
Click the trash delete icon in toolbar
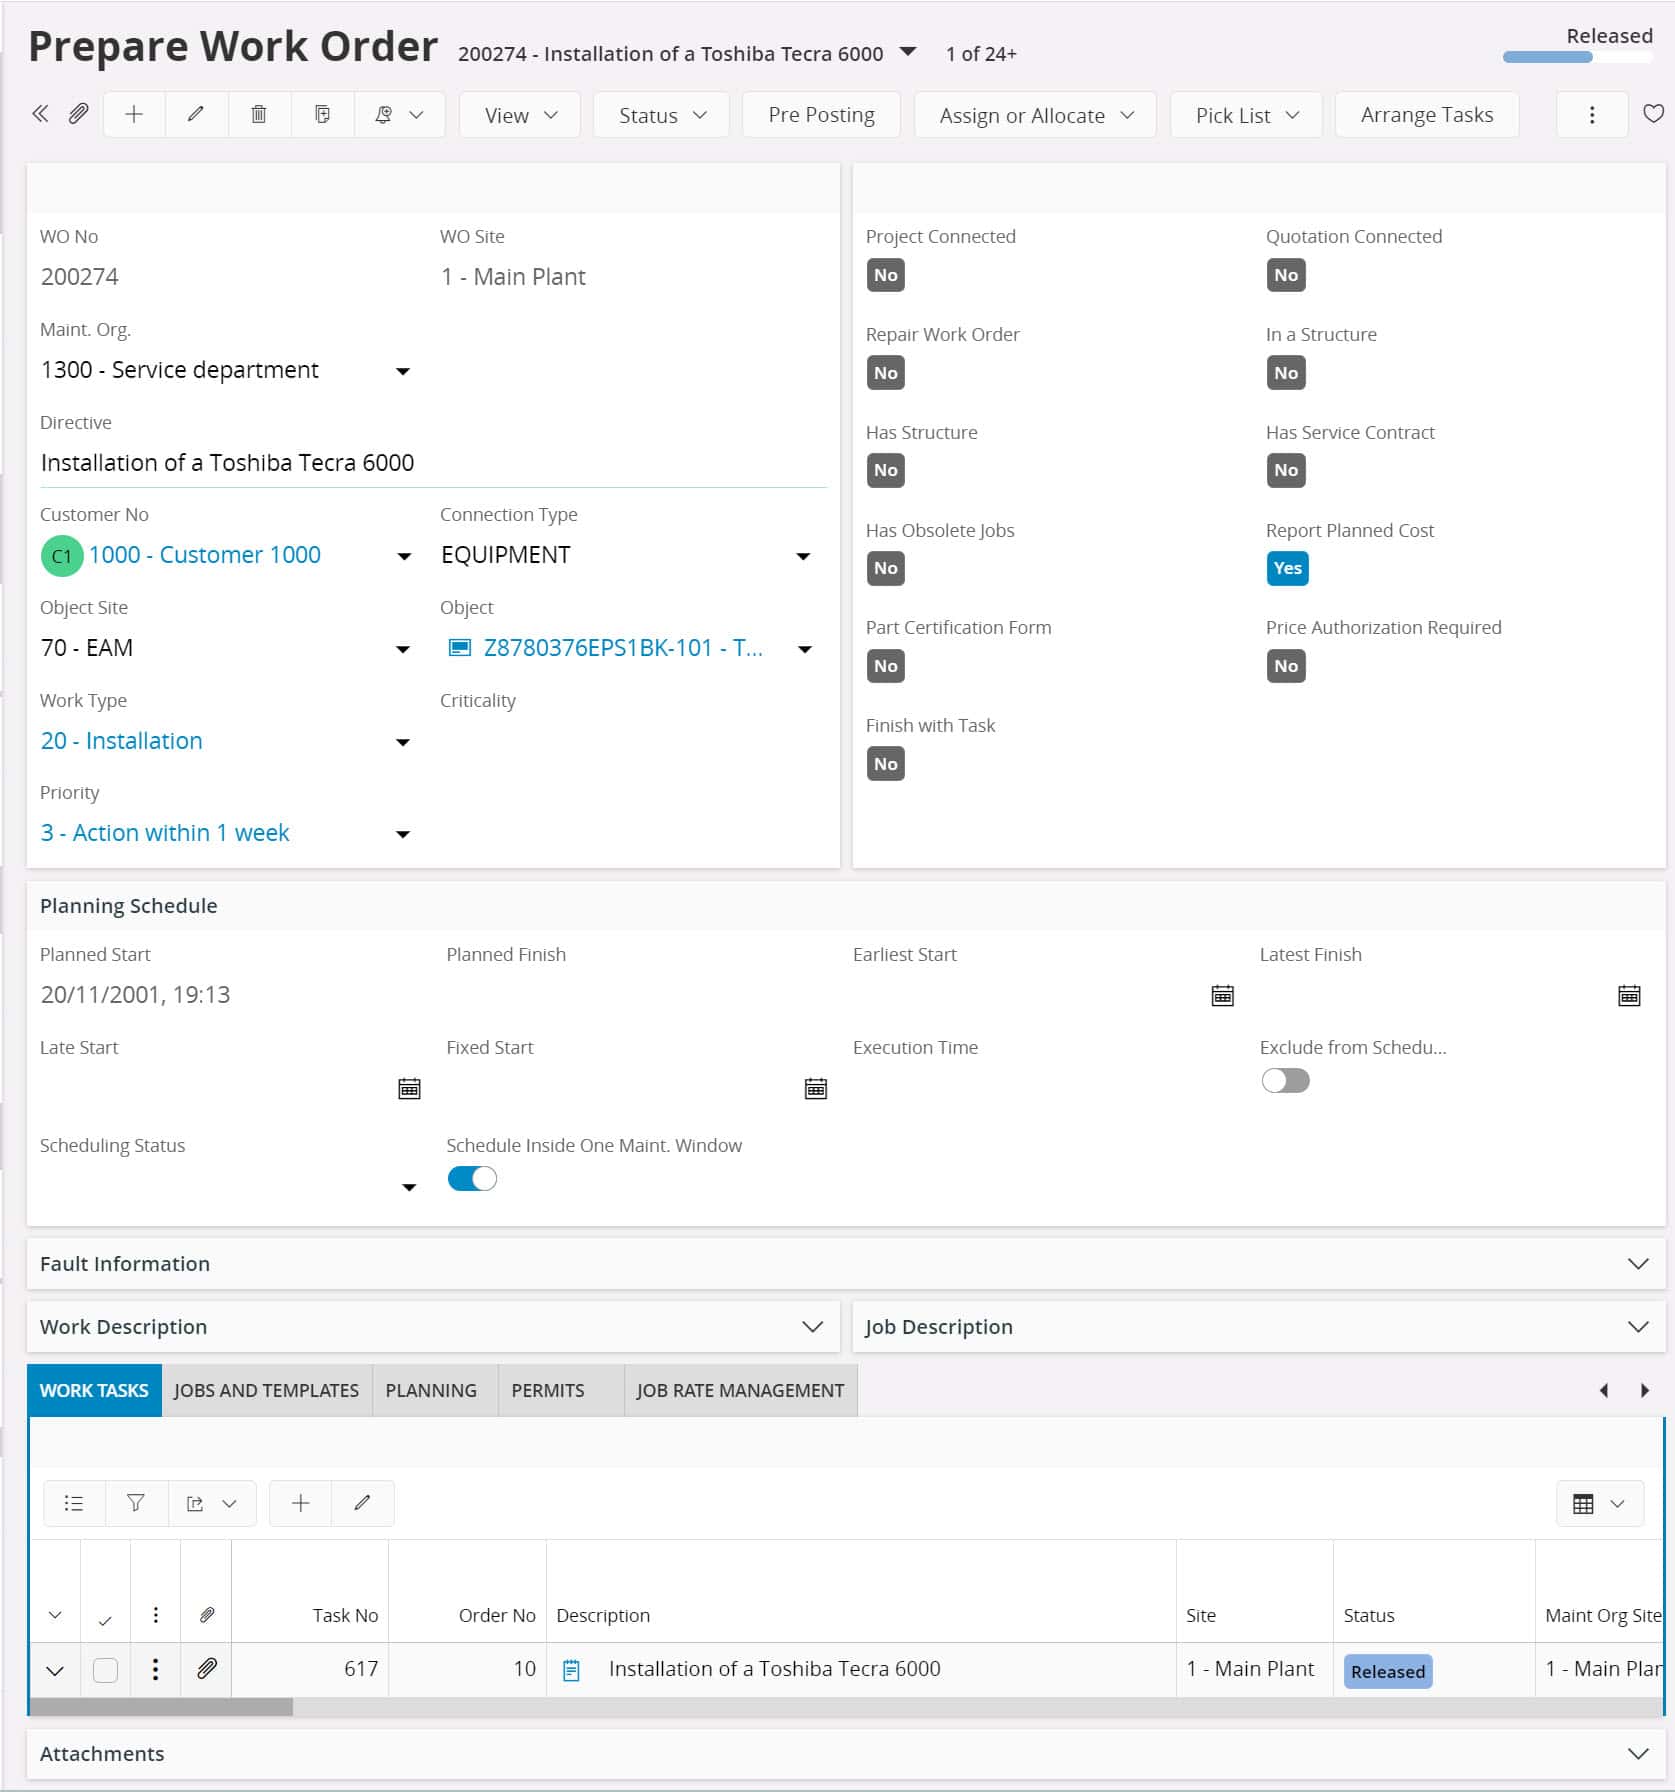258,114
